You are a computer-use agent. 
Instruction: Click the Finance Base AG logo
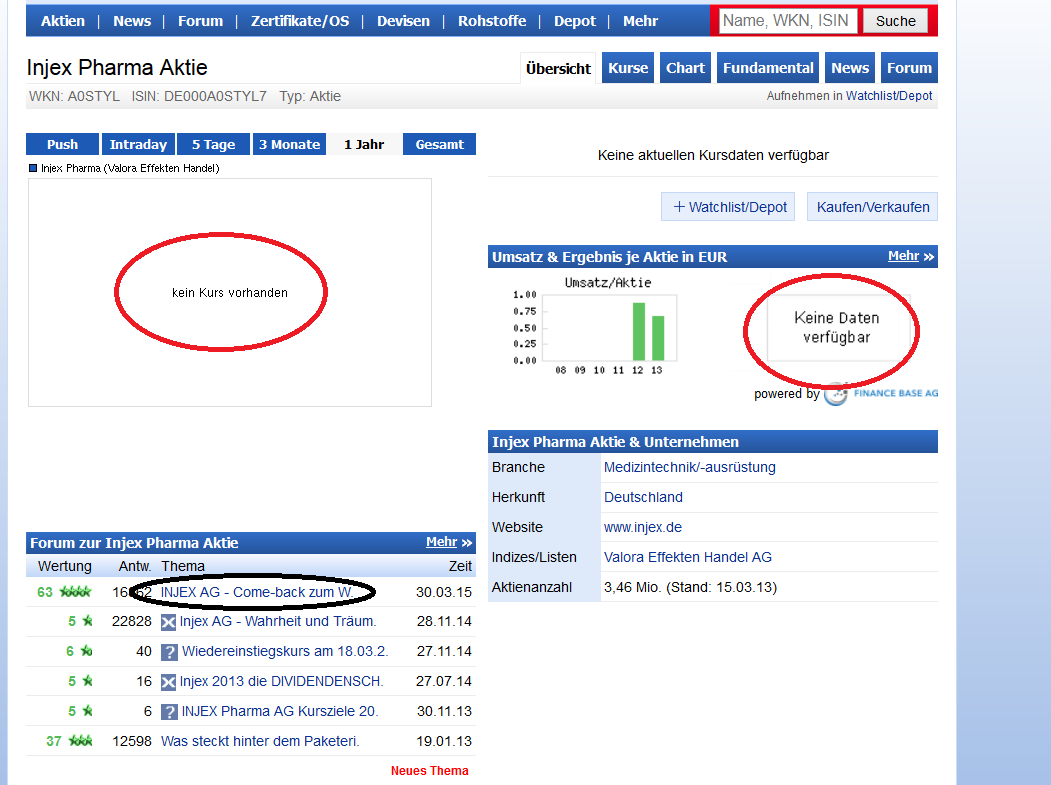click(881, 394)
